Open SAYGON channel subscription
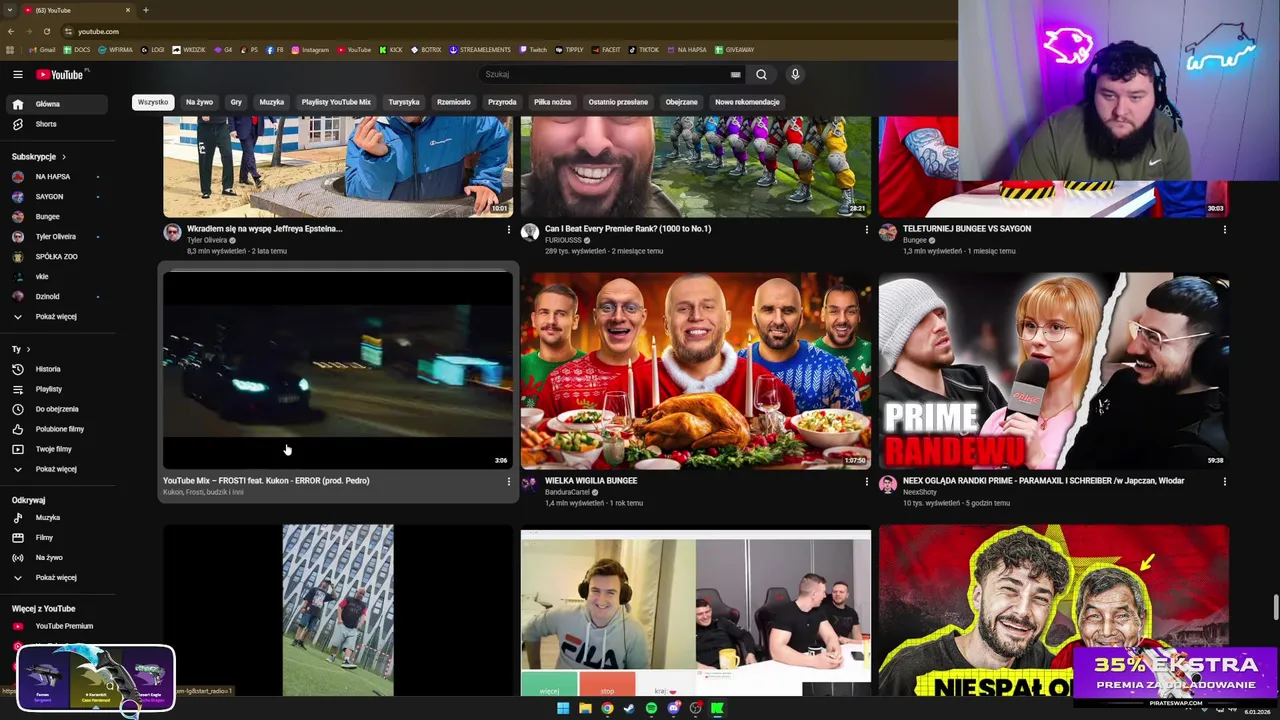Image resolution: width=1280 pixels, height=720 pixels. point(58,197)
